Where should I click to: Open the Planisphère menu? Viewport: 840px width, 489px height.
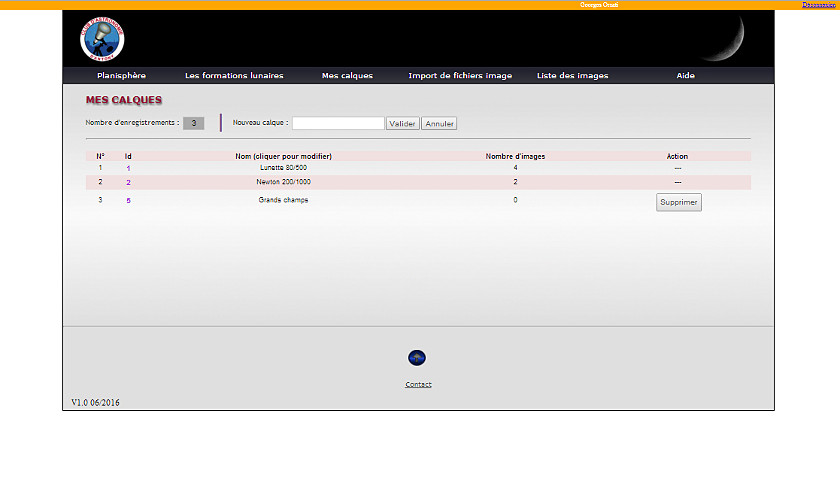click(x=121, y=76)
